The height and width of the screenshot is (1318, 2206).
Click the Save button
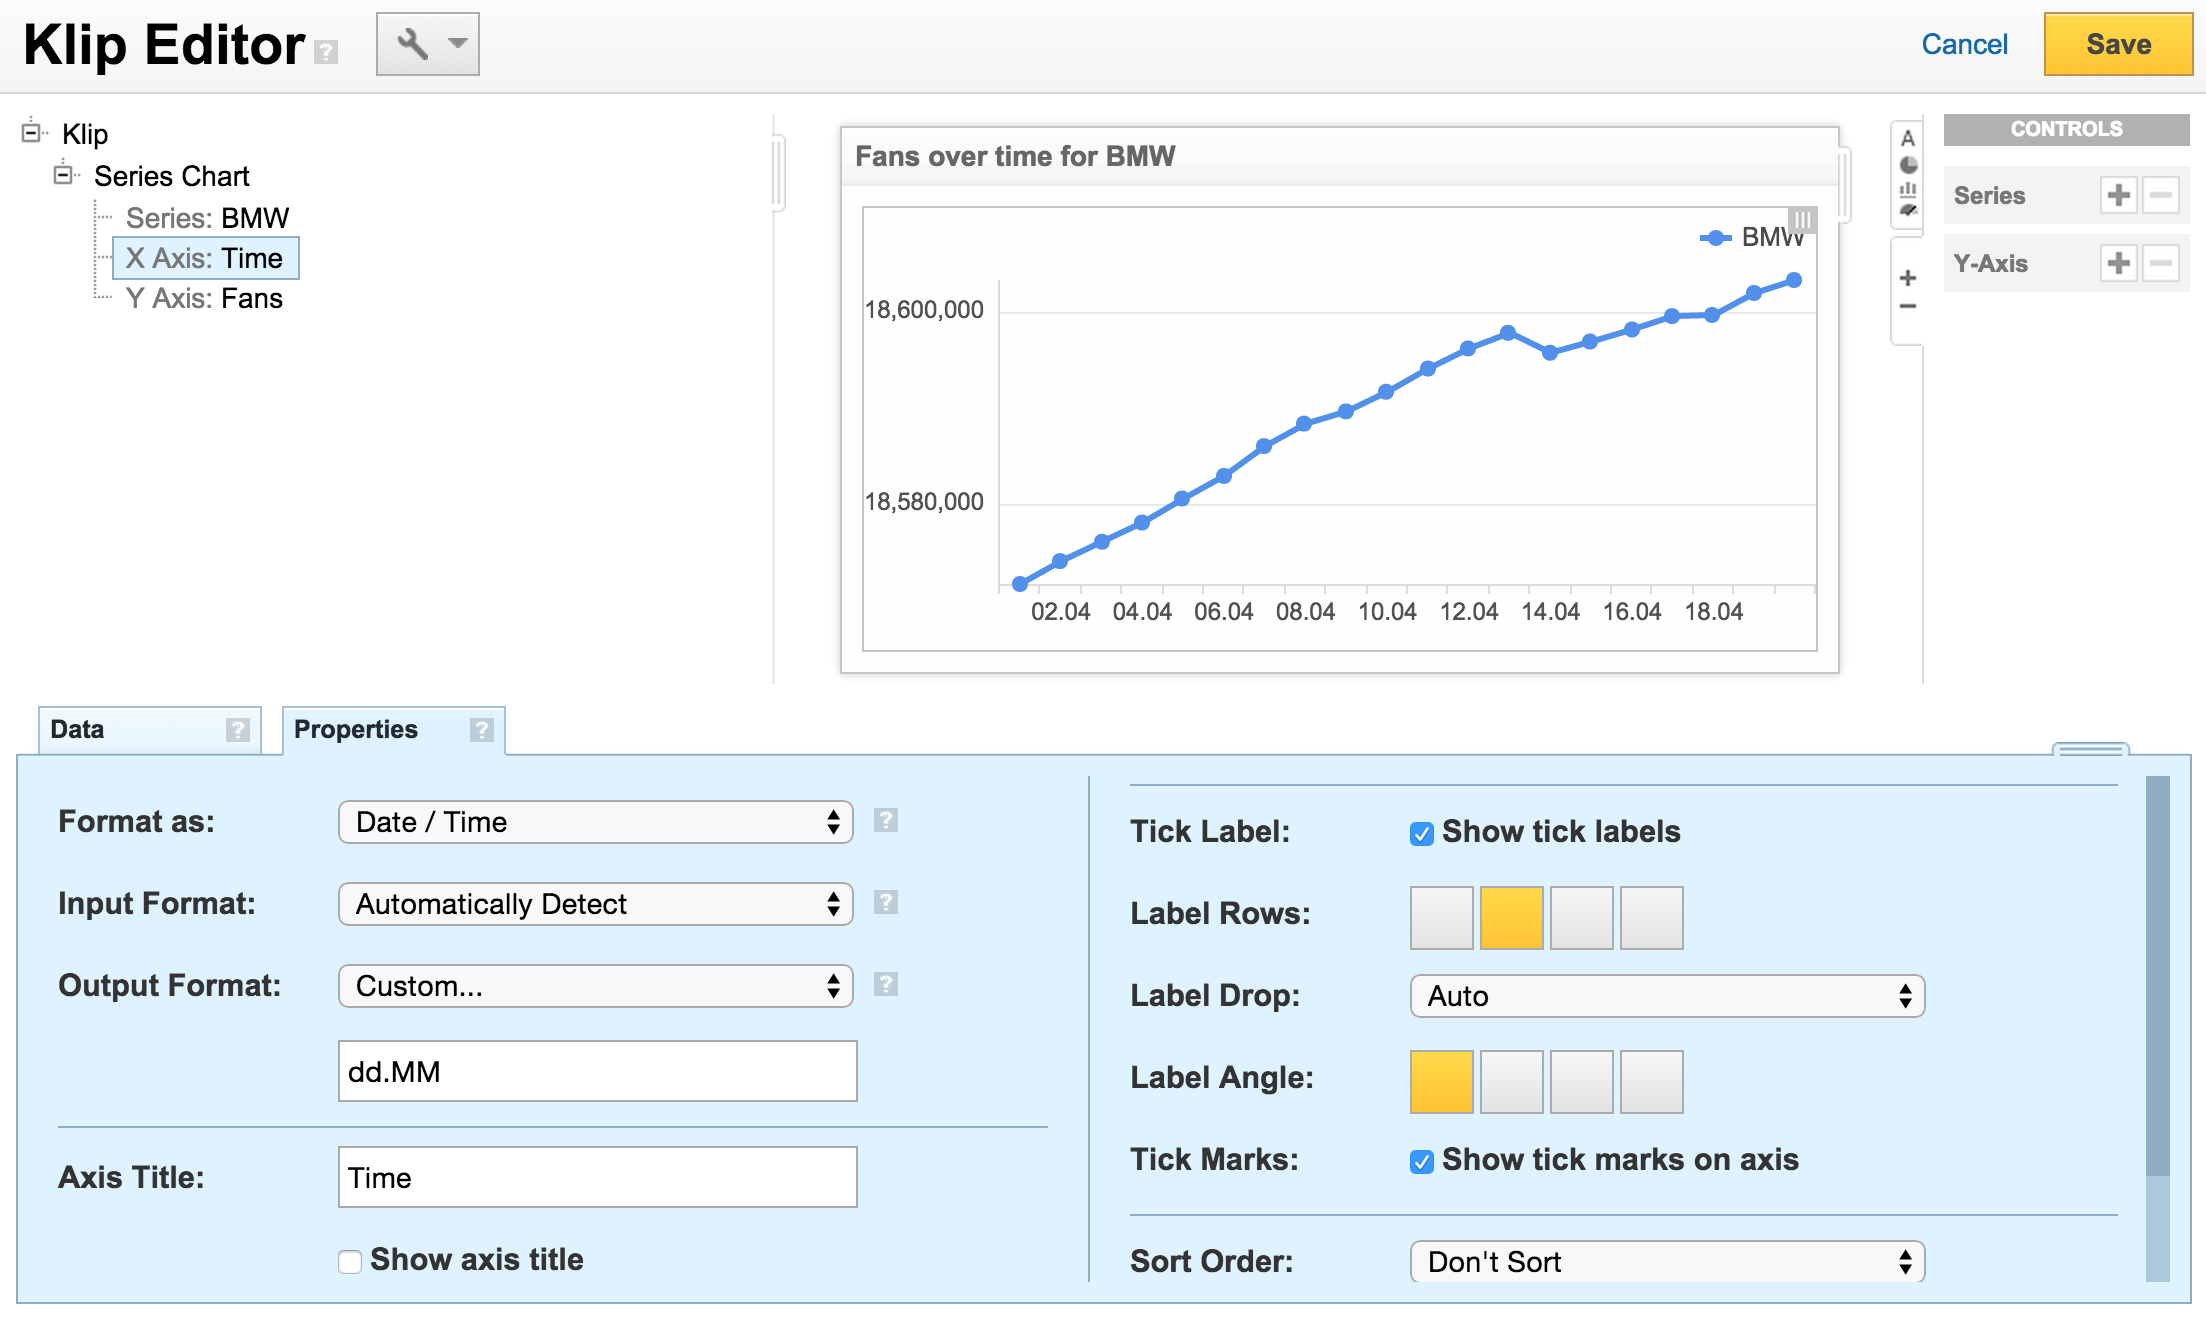[2118, 44]
